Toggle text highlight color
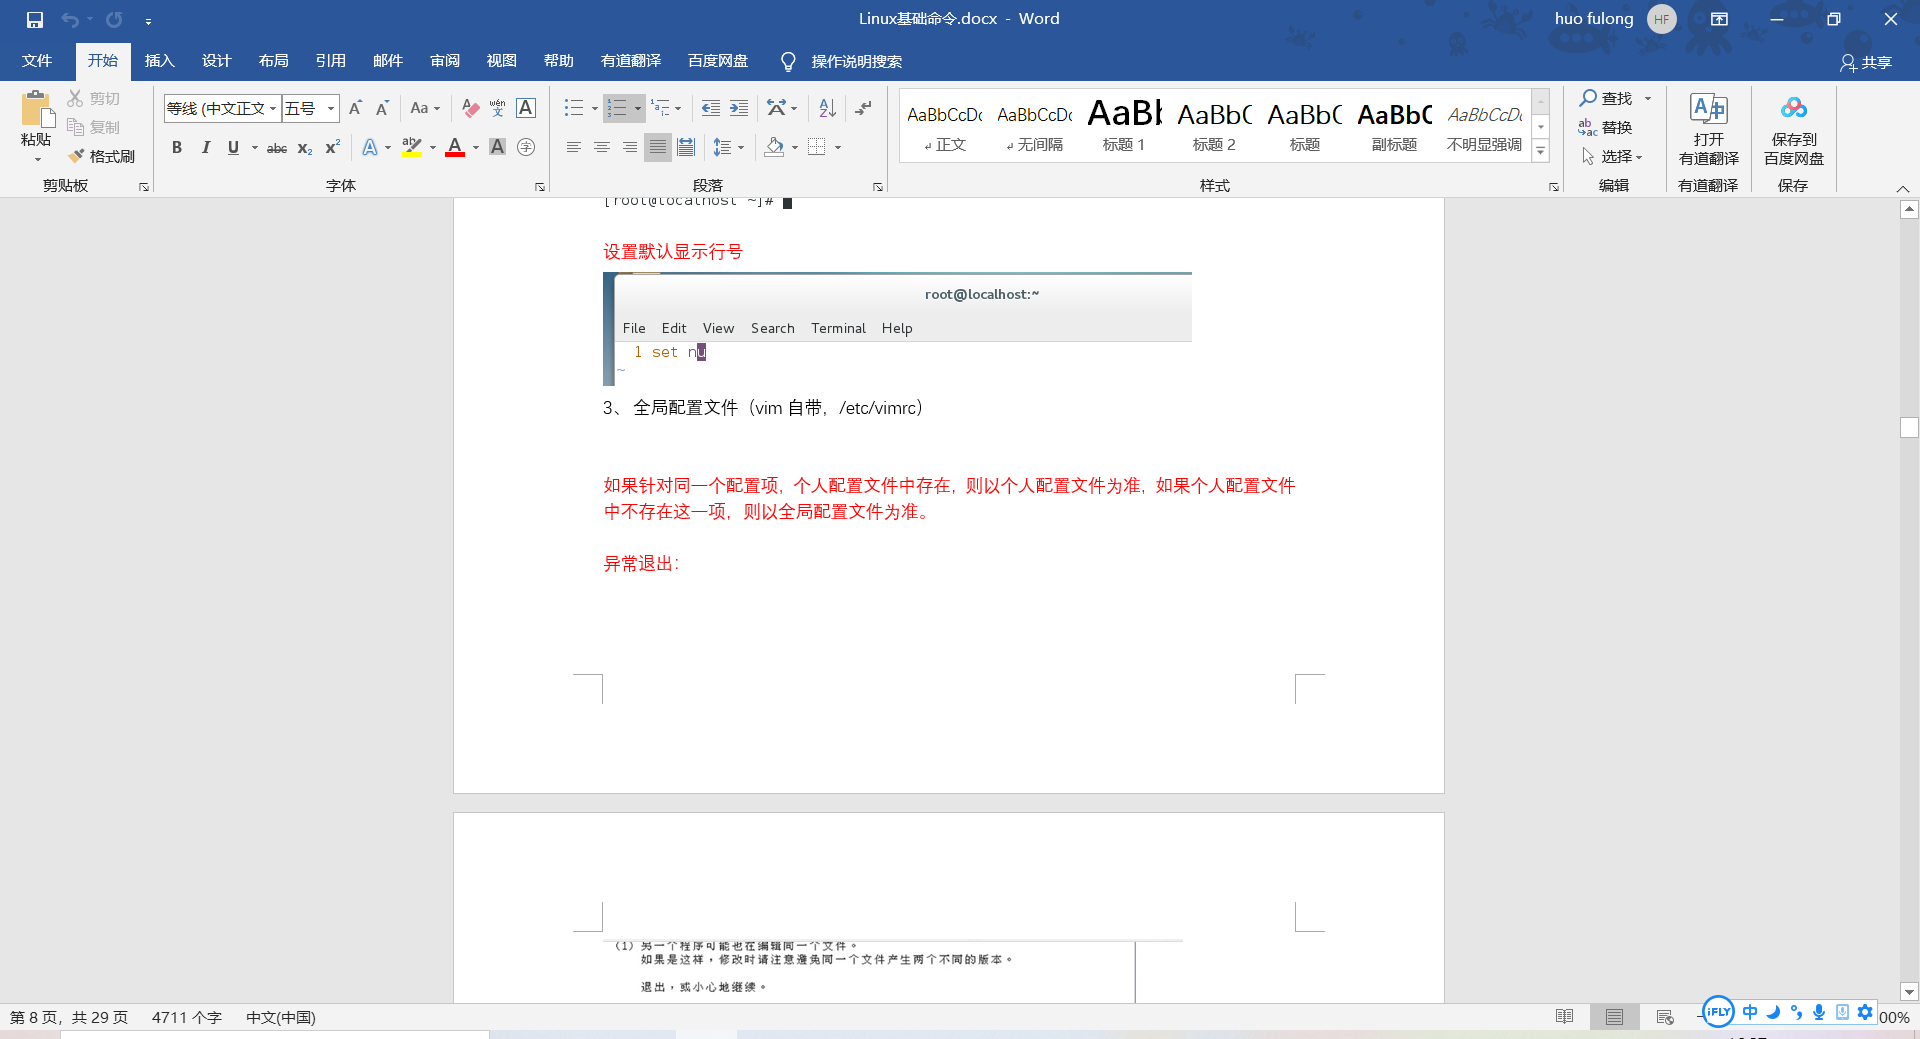 coord(411,147)
